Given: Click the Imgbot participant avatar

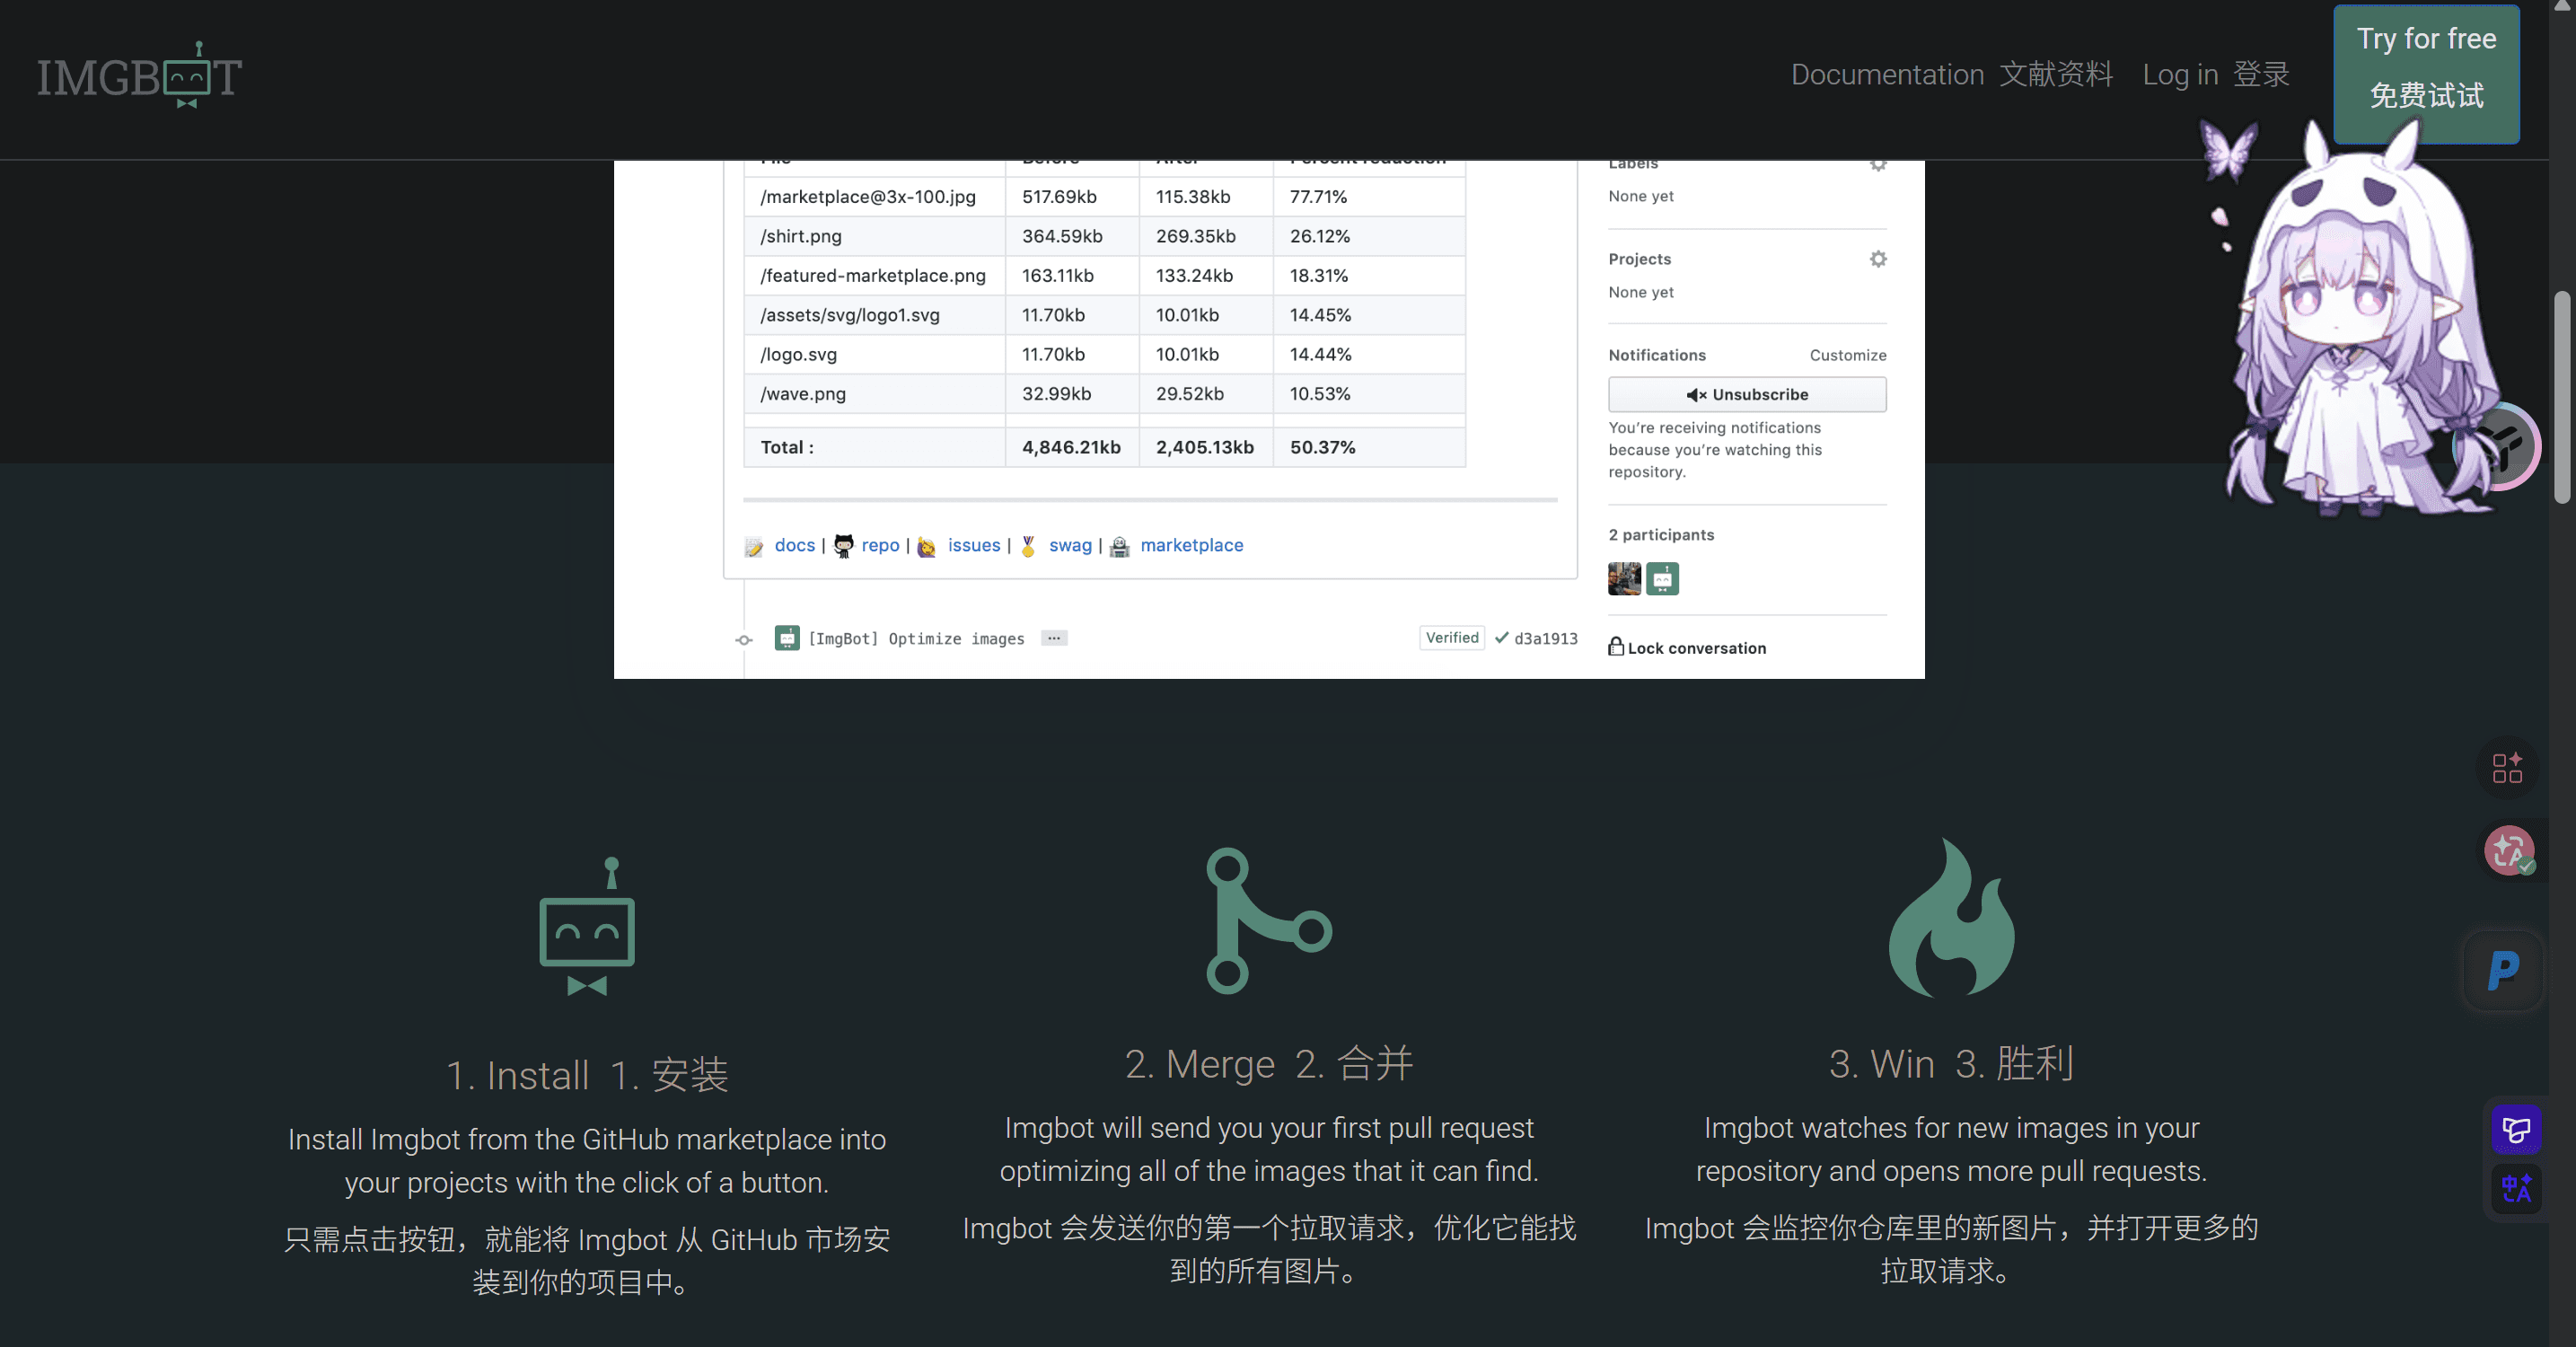Looking at the screenshot, I should click(x=1662, y=578).
